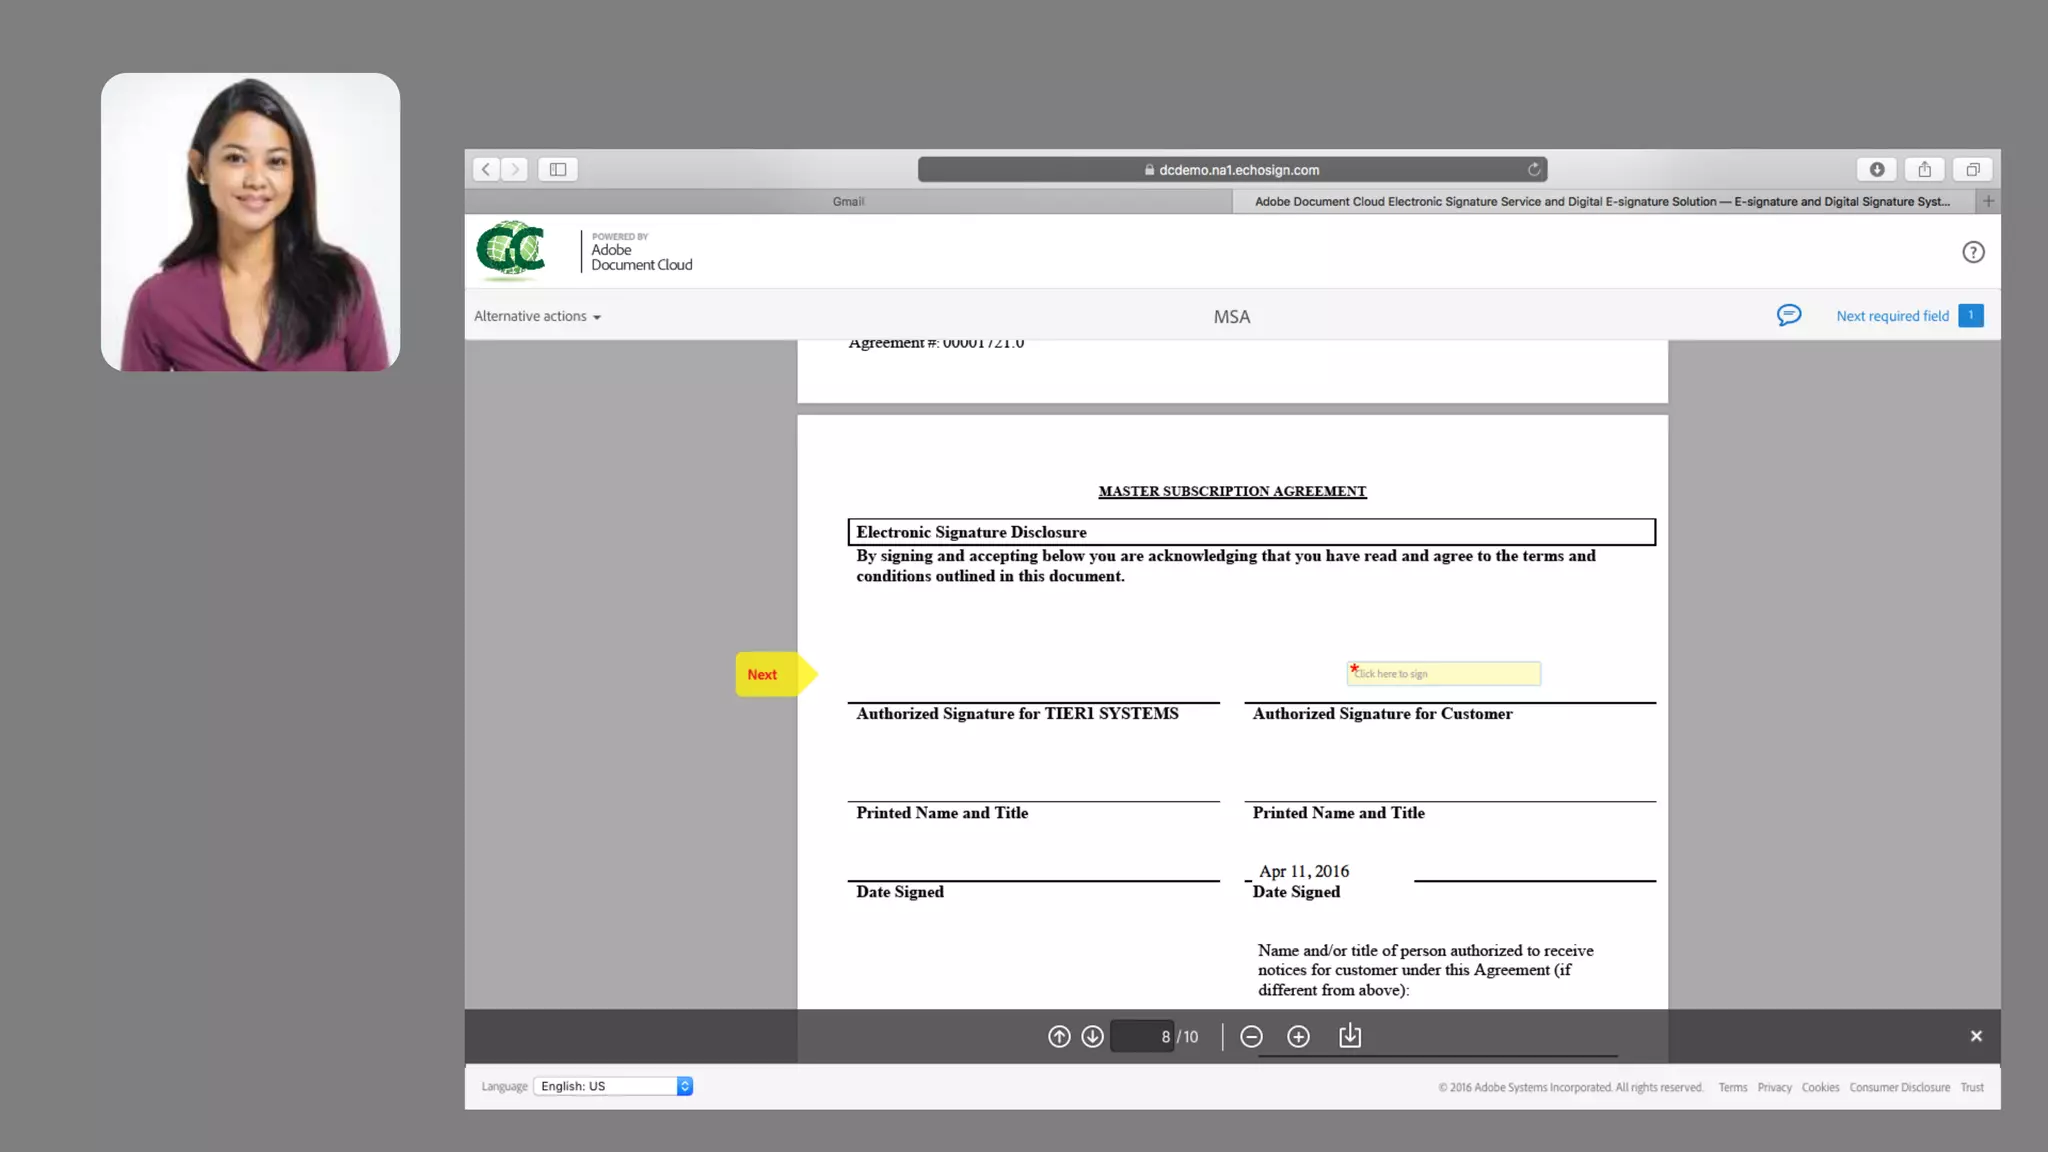Click the help question mark icon
Viewport: 2048px width, 1152px height.
tap(1972, 252)
